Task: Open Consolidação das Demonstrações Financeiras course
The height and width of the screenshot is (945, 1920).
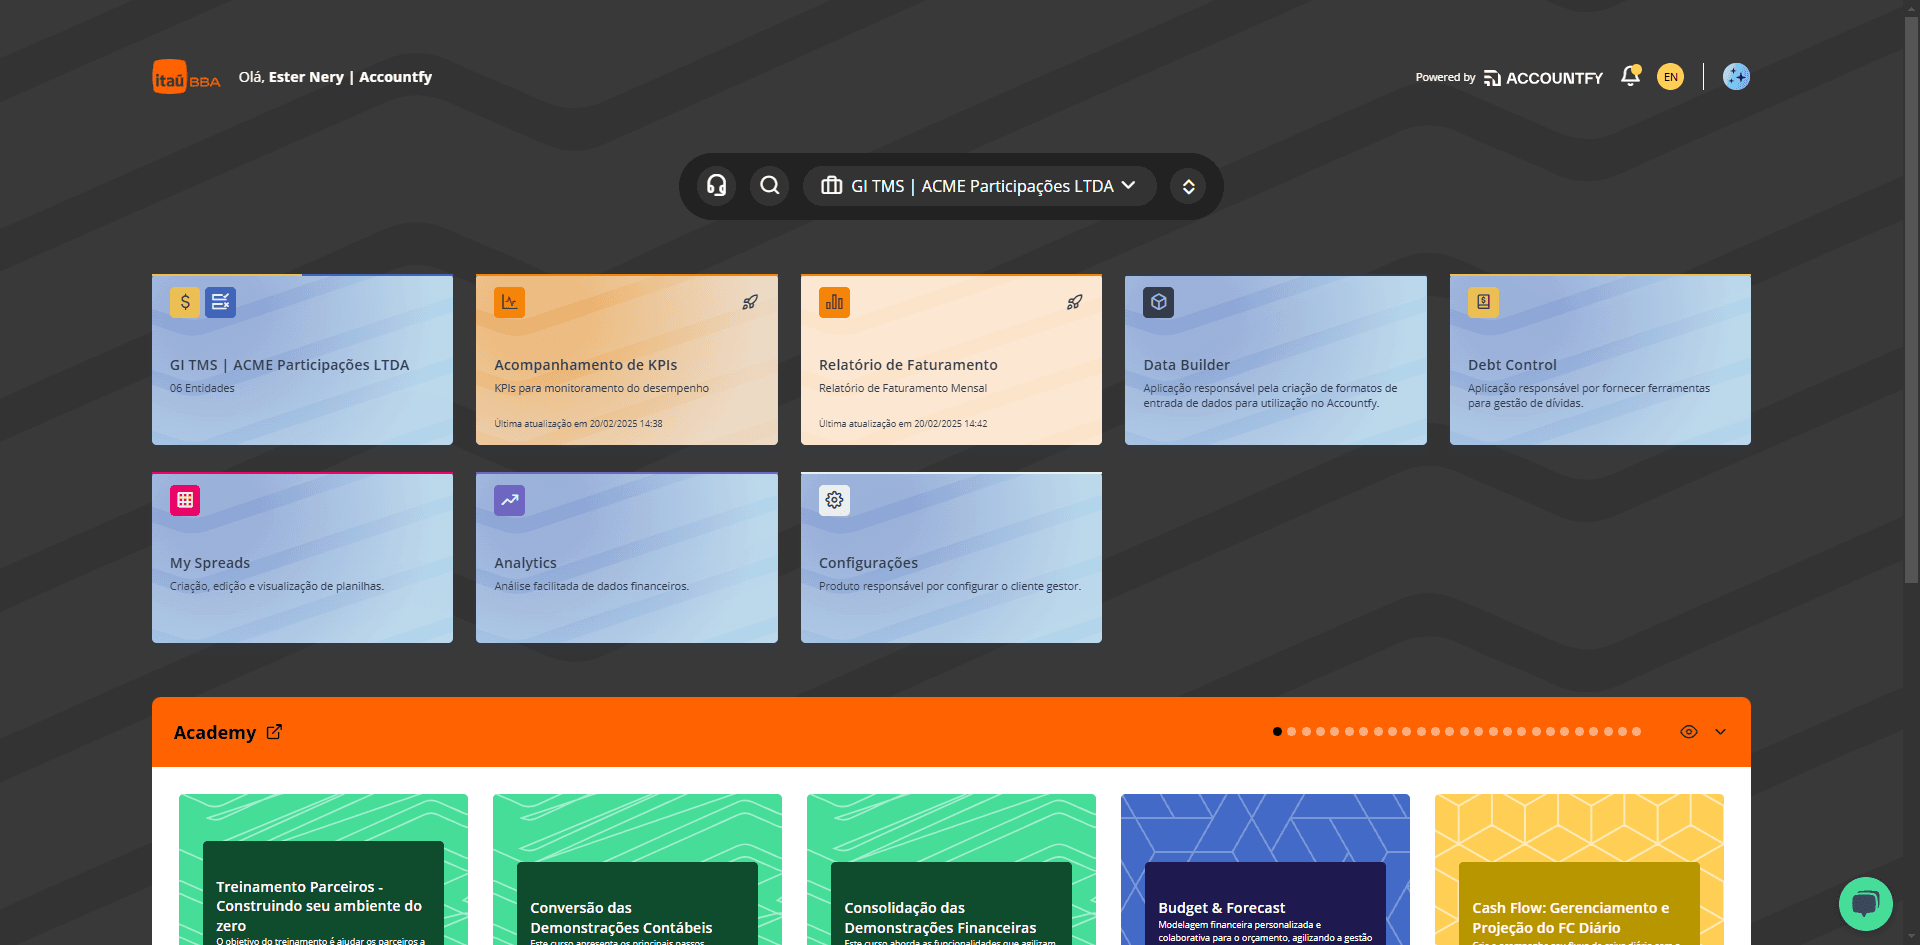Action: (951, 869)
